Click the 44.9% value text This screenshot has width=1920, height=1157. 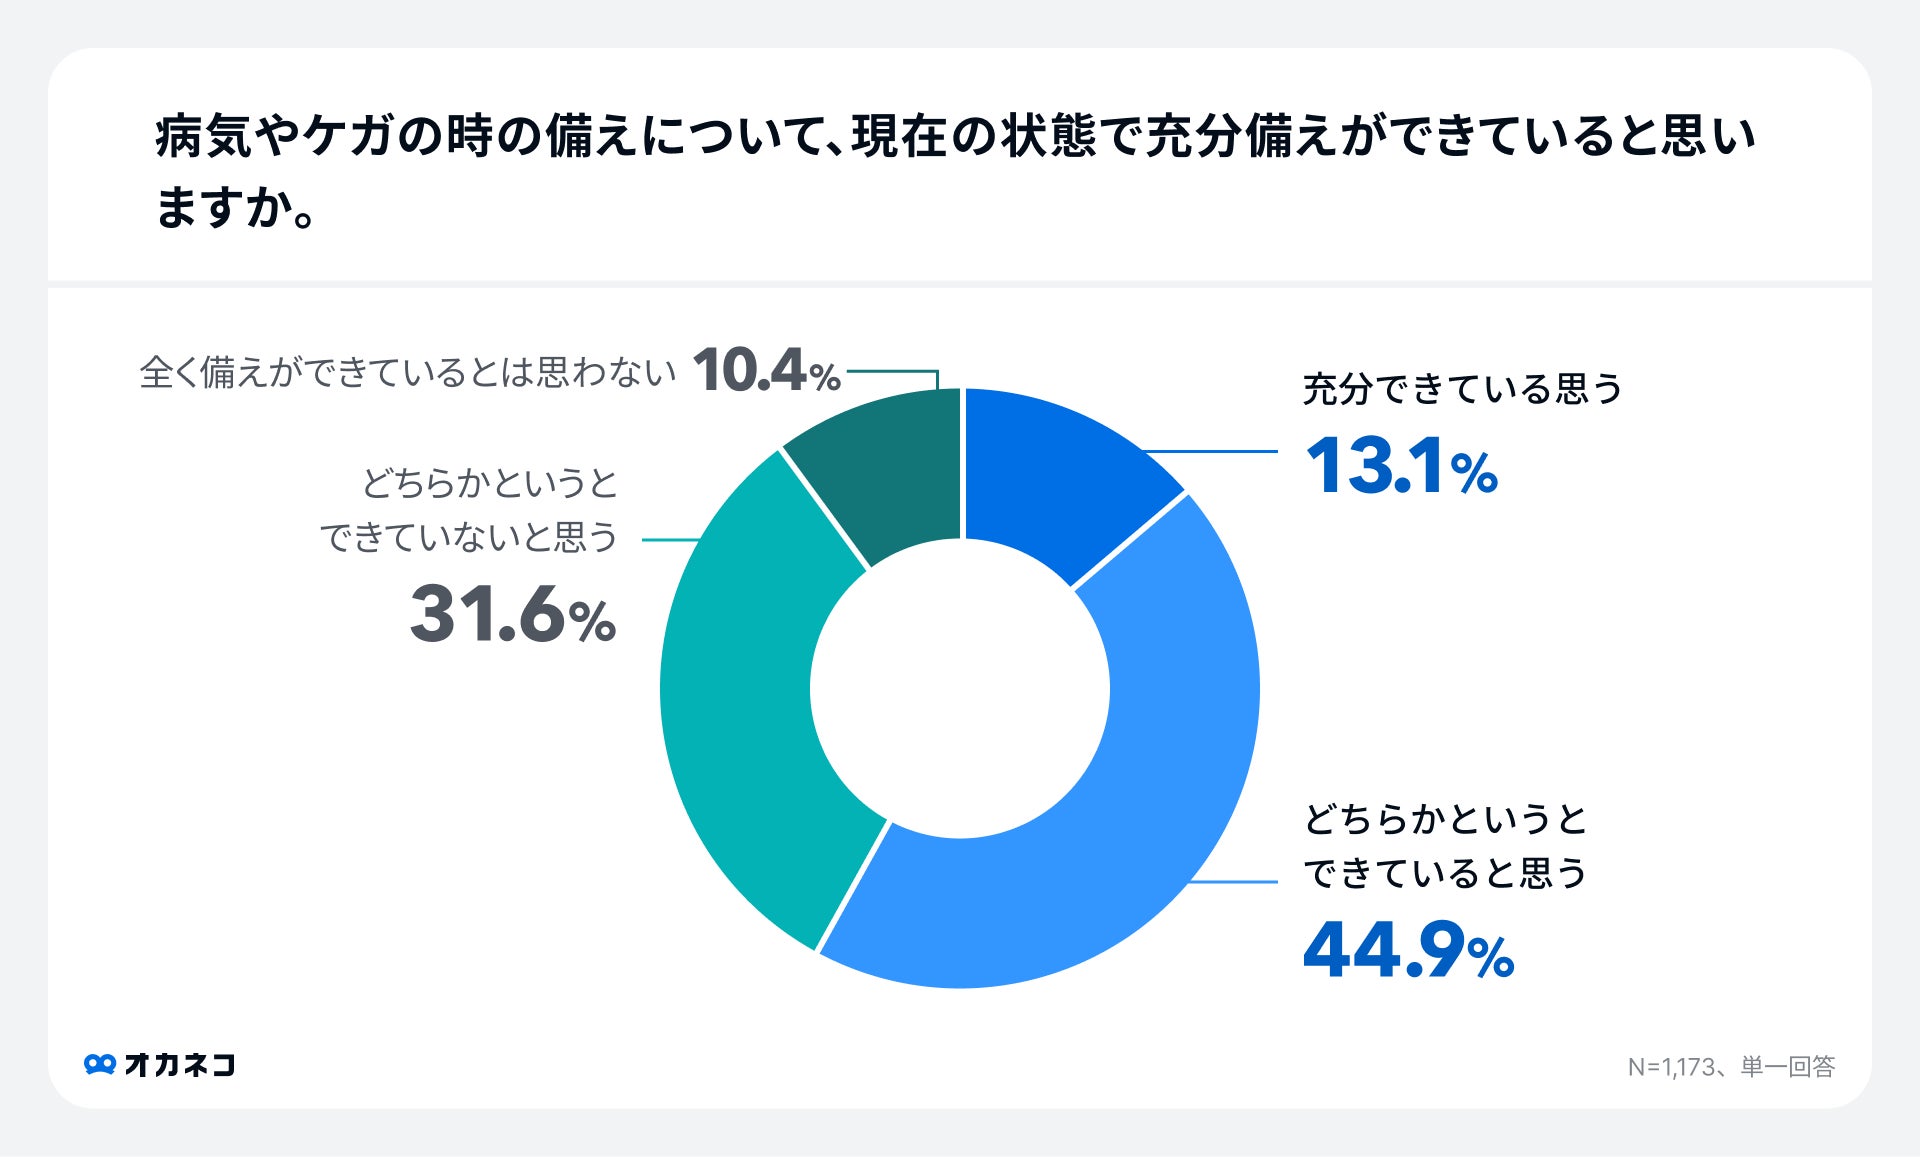(1408, 951)
